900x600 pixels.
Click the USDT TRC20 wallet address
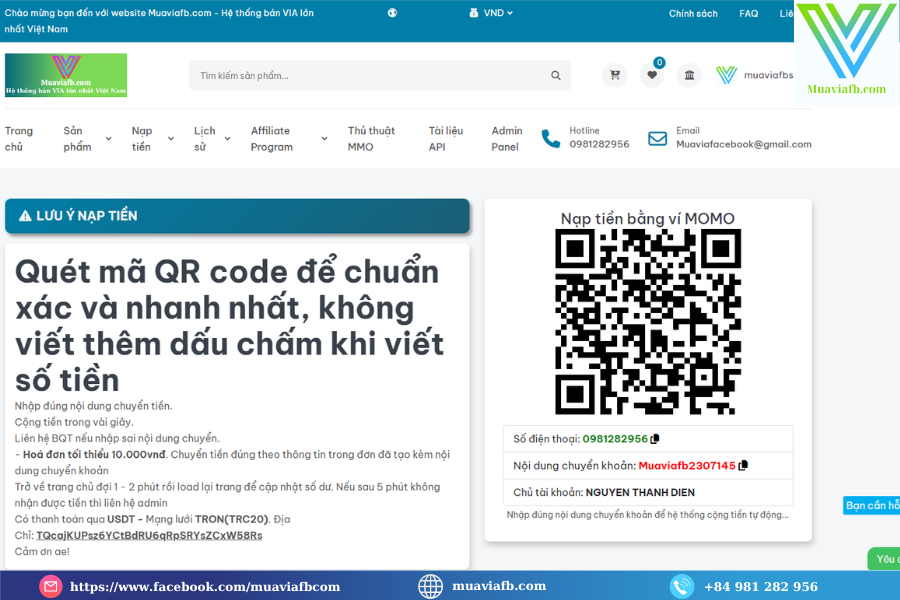tap(149, 535)
